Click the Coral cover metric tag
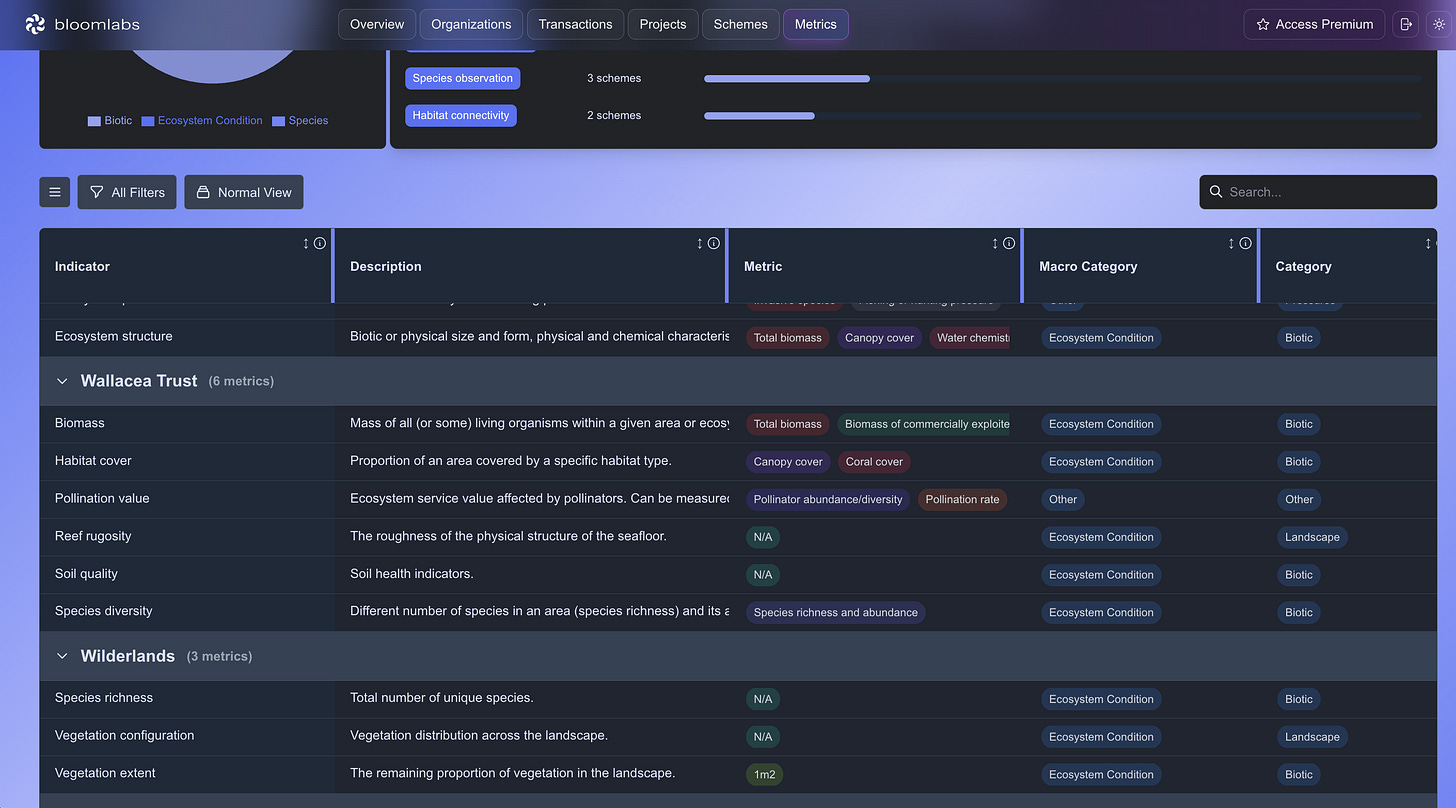1456x808 pixels. (874, 462)
